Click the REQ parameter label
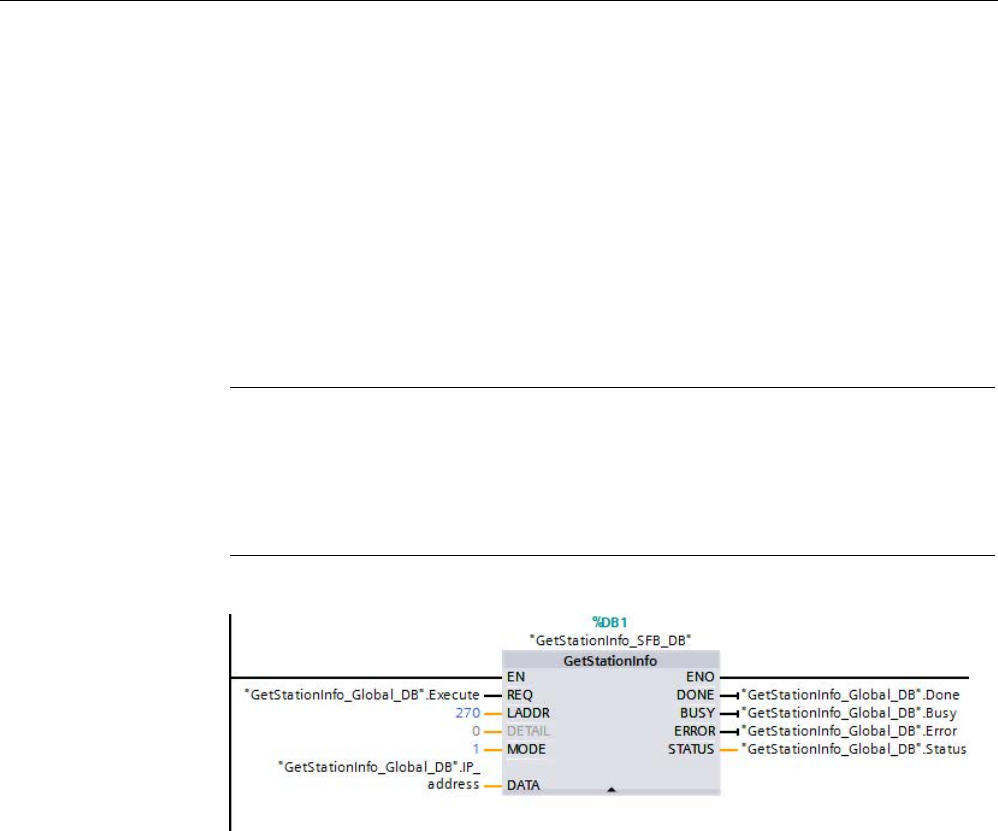 [520, 695]
